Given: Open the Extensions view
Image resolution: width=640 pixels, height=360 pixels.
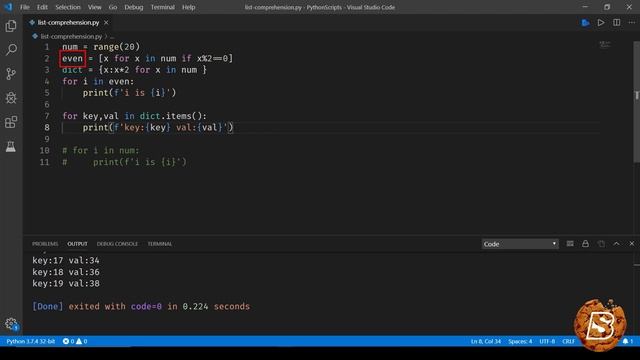Looking at the screenshot, I should [x=11, y=122].
